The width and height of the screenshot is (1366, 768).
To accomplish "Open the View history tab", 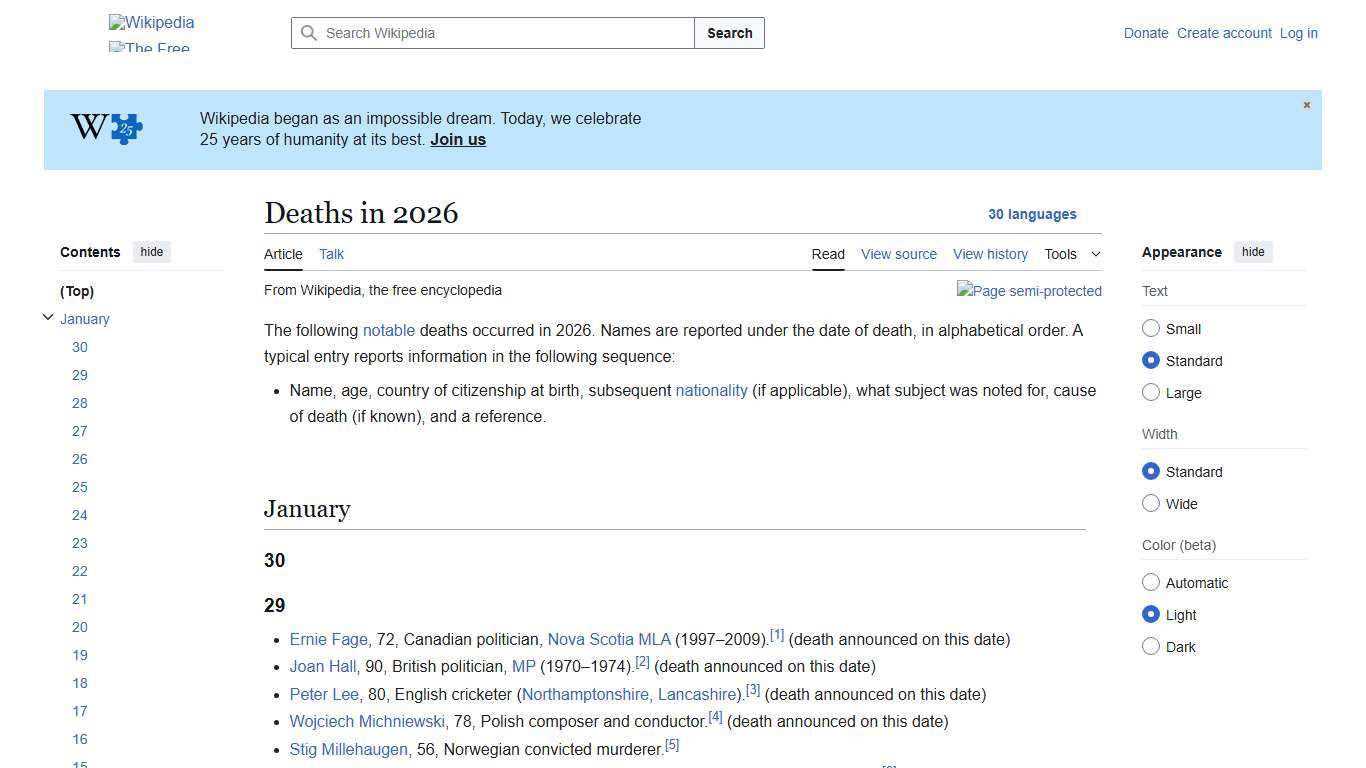I will pos(990,254).
